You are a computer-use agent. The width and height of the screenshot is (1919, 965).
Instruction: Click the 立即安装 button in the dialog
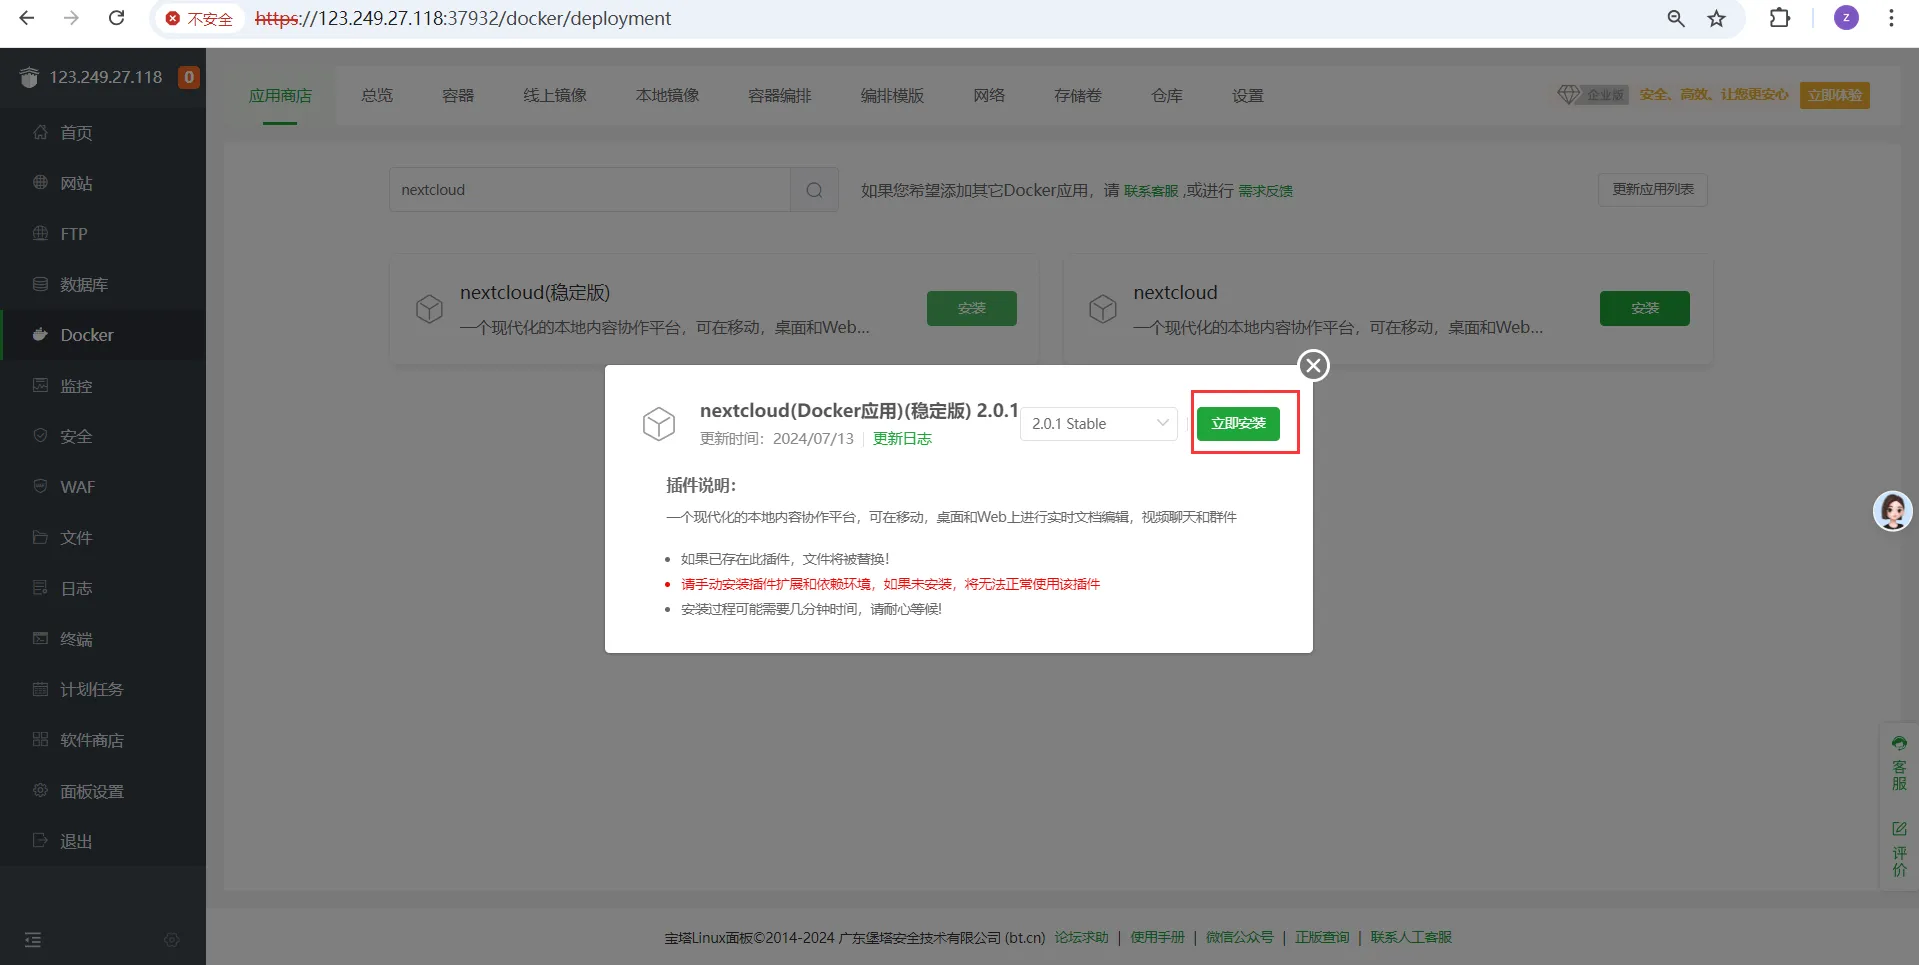pyautogui.click(x=1238, y=424)
